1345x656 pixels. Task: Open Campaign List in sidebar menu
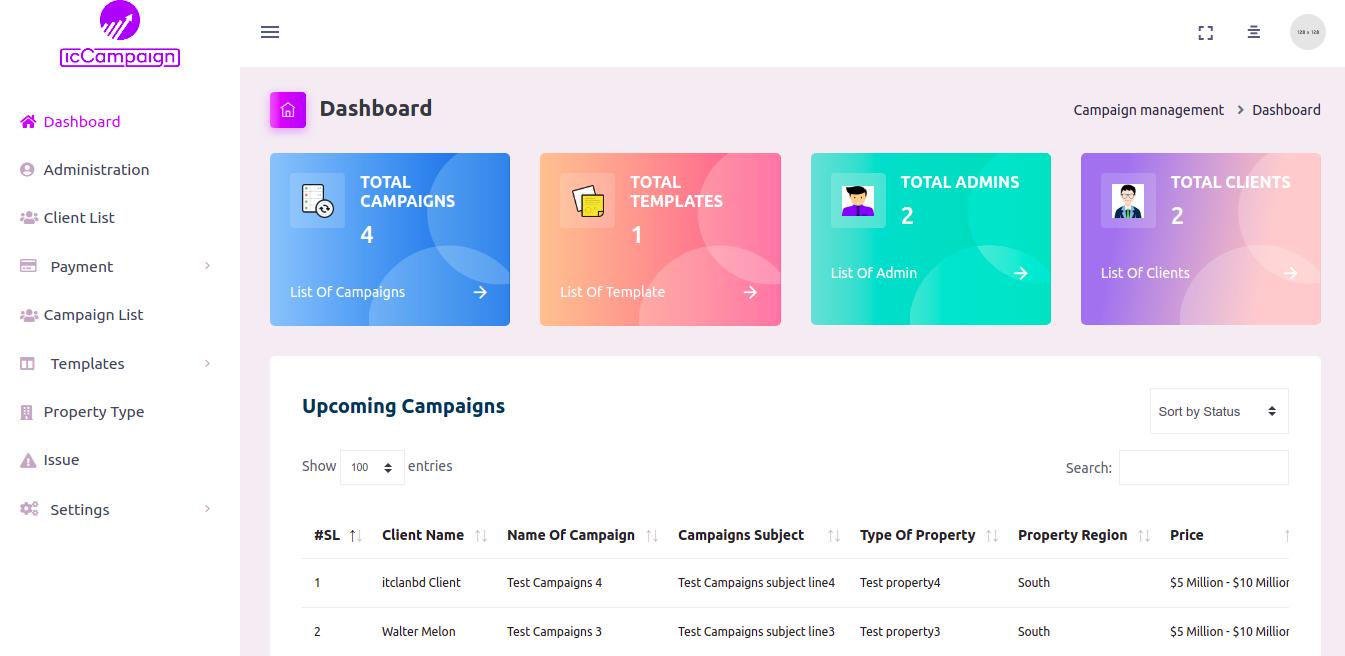pos(94,315)
